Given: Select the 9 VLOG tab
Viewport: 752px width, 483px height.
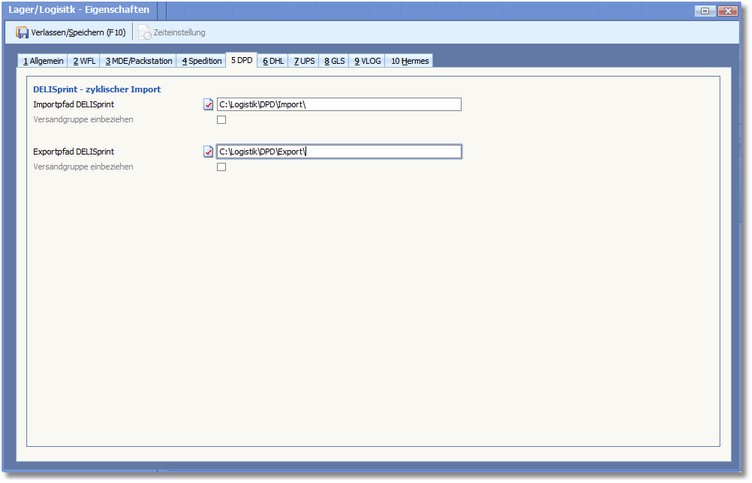Looking at the screenshot, I should pyautogui.click(x=367, y=61).
